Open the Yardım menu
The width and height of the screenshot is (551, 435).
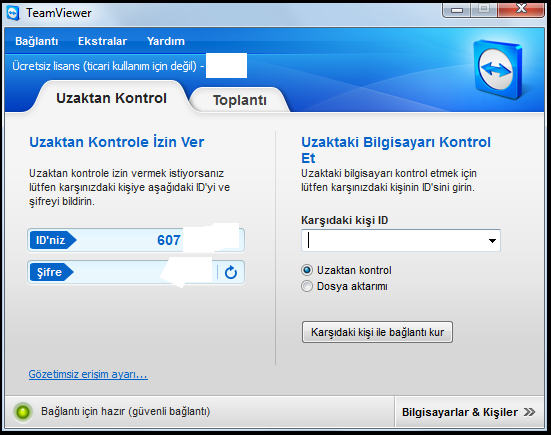[x=166, y=41]
